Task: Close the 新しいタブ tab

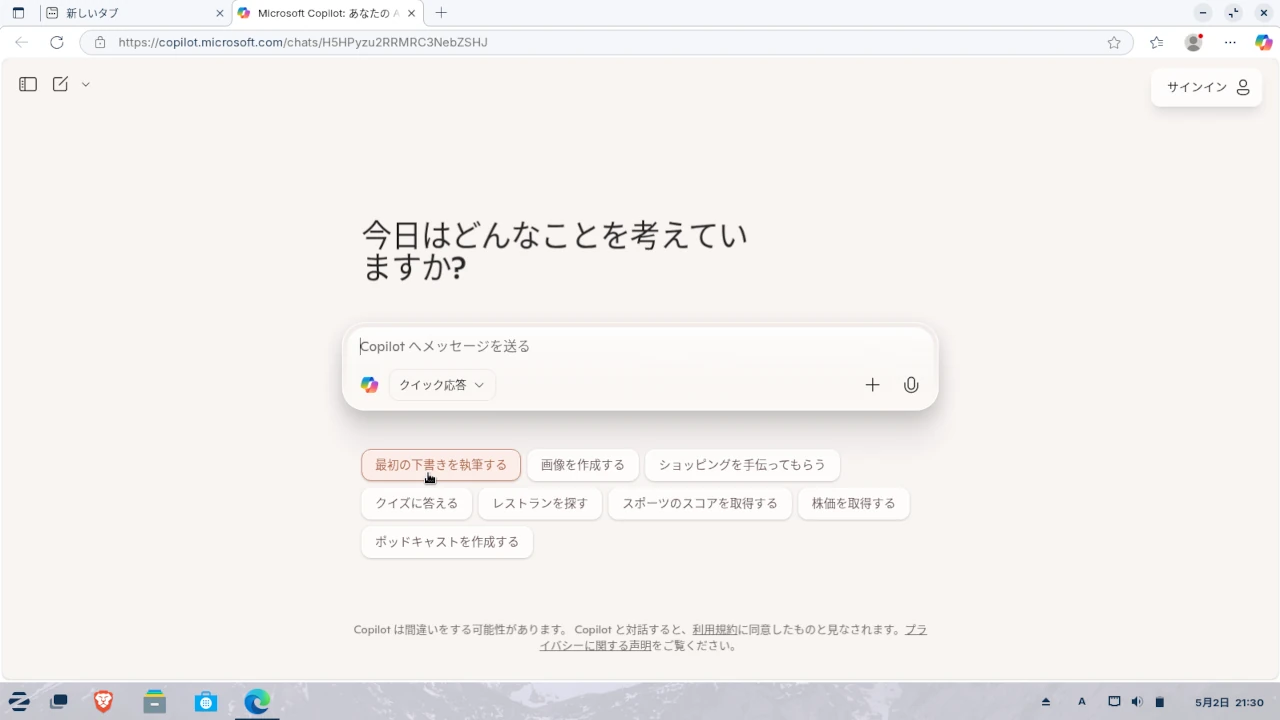Action: (x=220, y=13)
